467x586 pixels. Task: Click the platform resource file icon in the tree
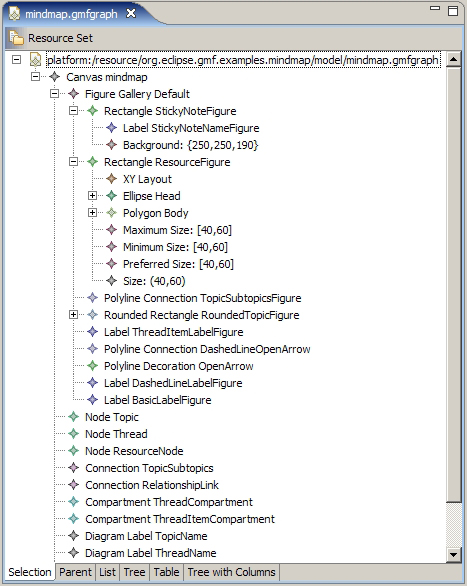click(x=35, y=60)
